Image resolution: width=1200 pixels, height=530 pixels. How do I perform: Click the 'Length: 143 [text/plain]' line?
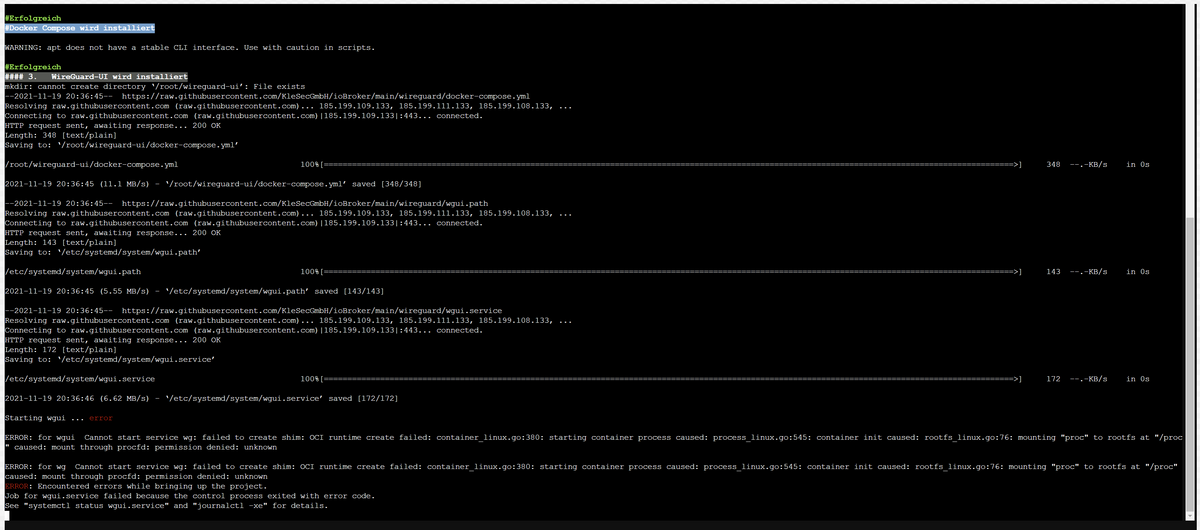60,241
